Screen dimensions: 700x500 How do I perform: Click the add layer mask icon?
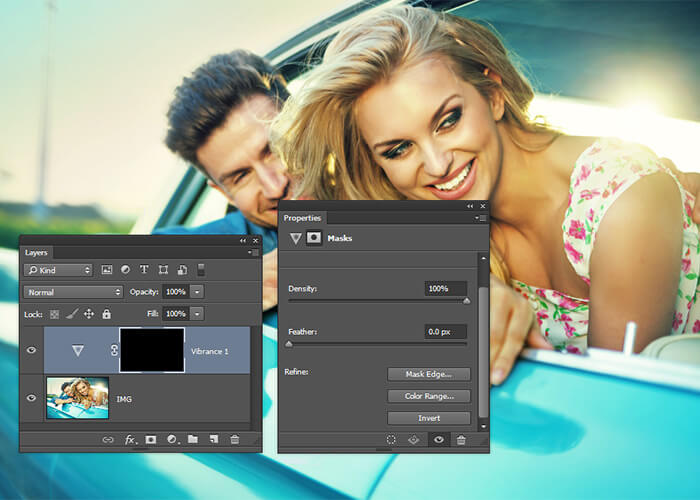pyautogui.click(x=151, y=439)
